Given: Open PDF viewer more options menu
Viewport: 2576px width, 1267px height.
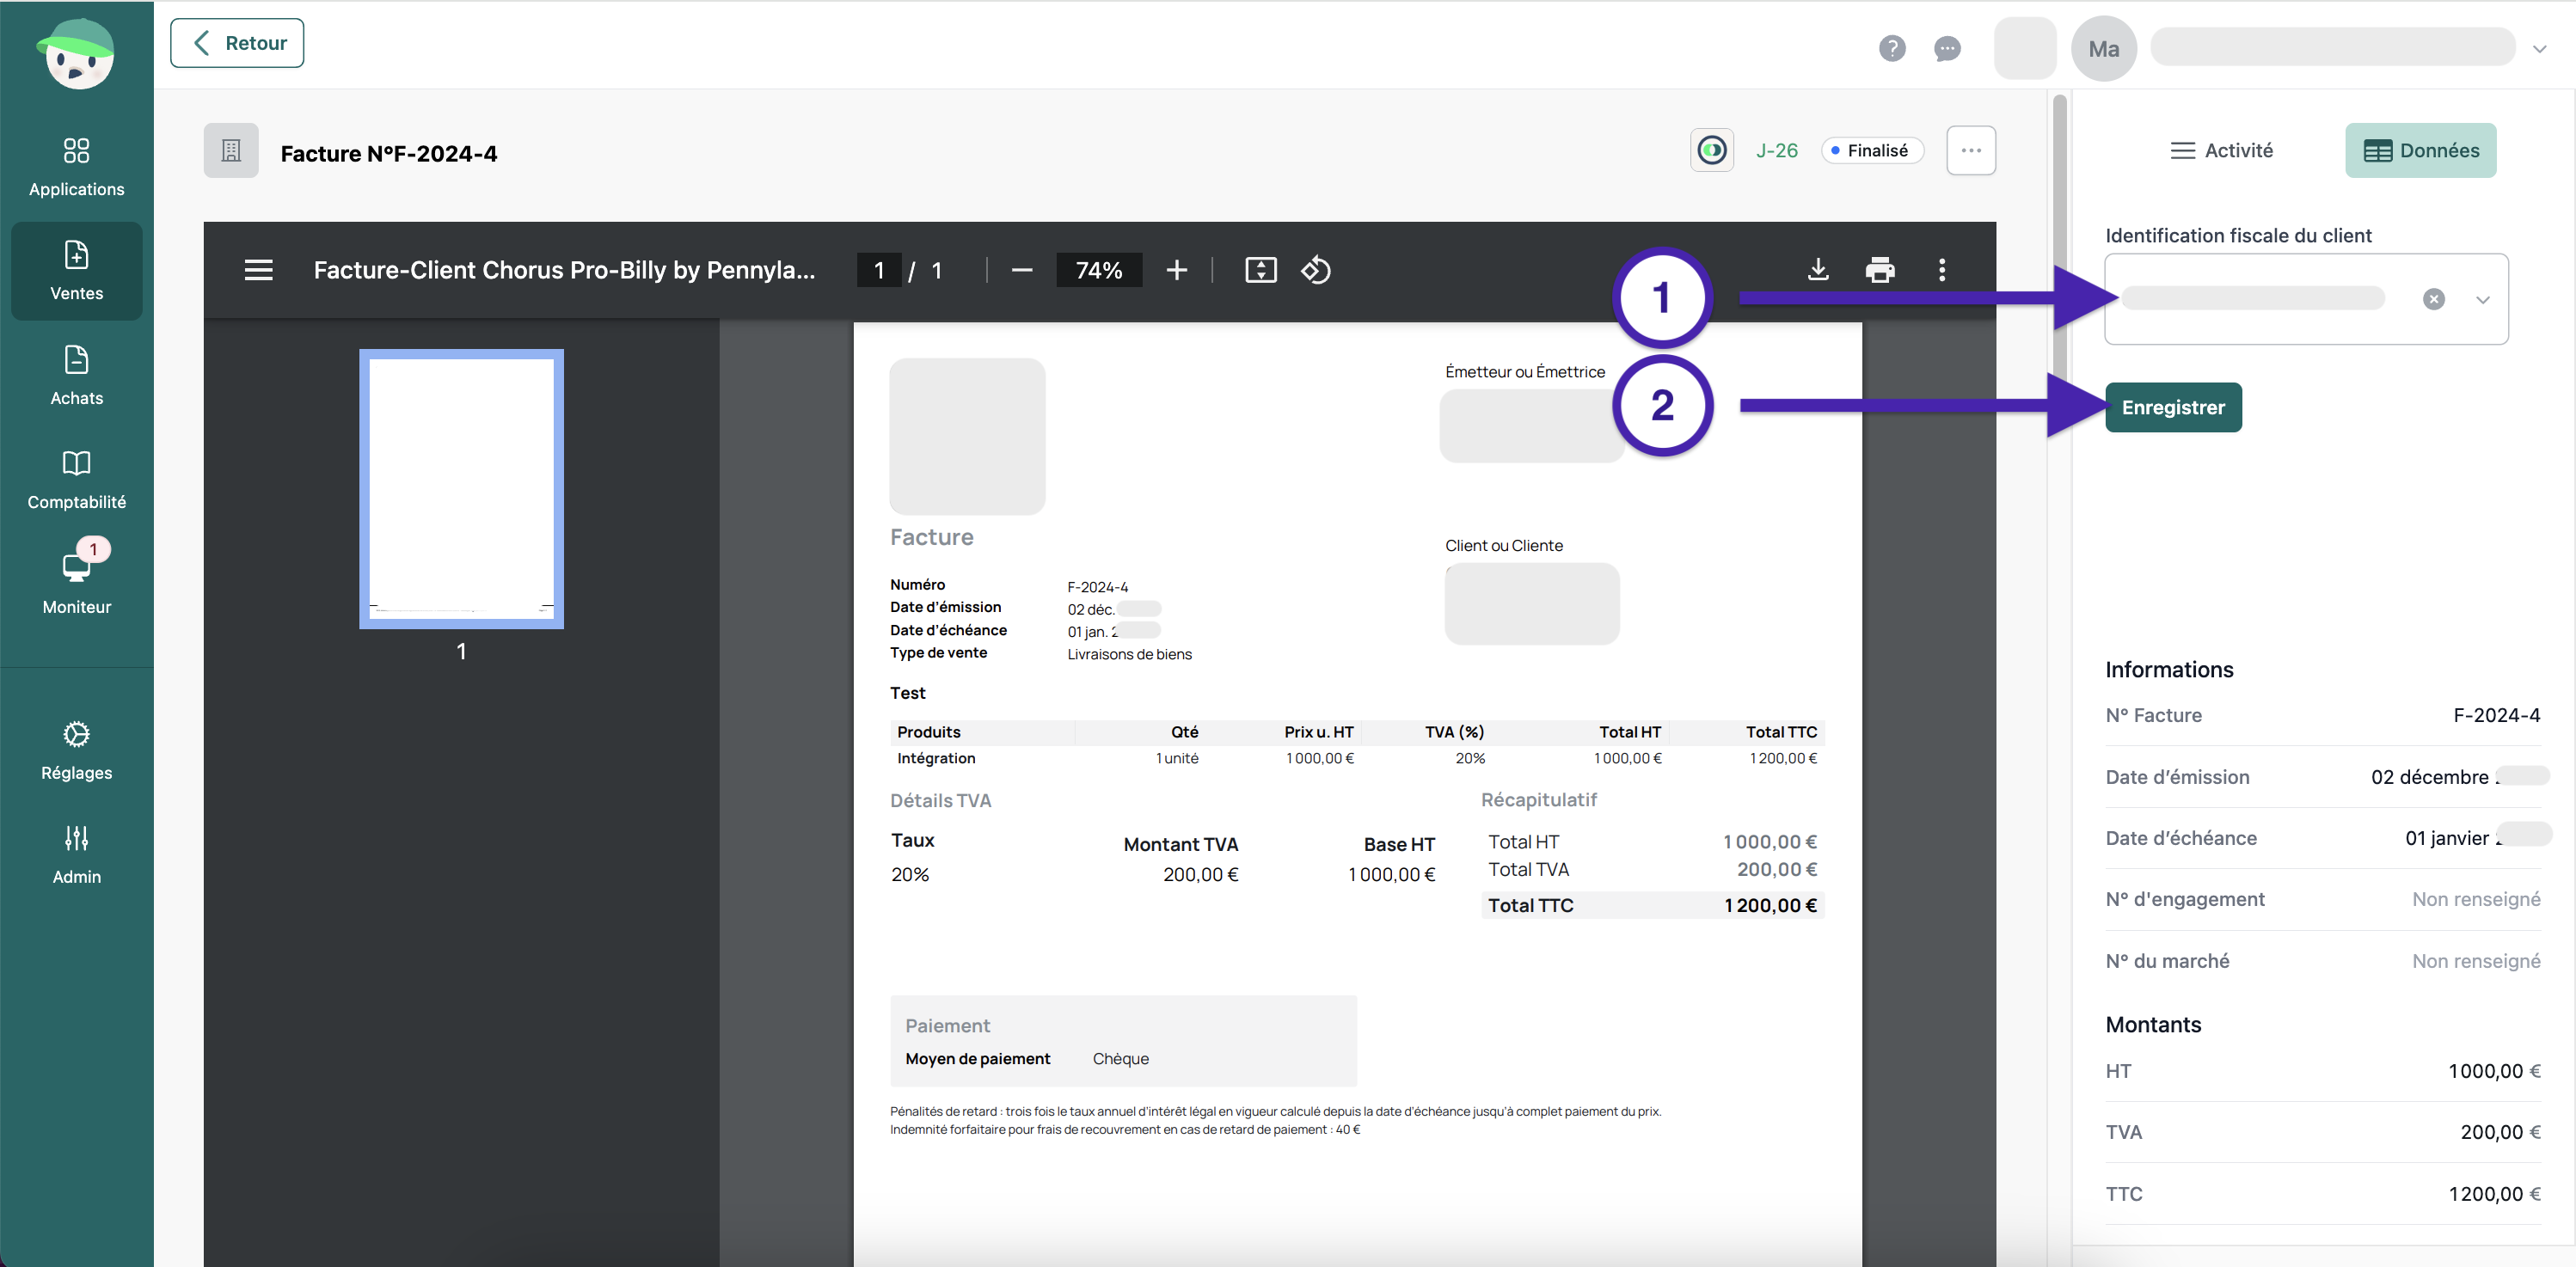Looking at the screenshot, I should 1941,270.
